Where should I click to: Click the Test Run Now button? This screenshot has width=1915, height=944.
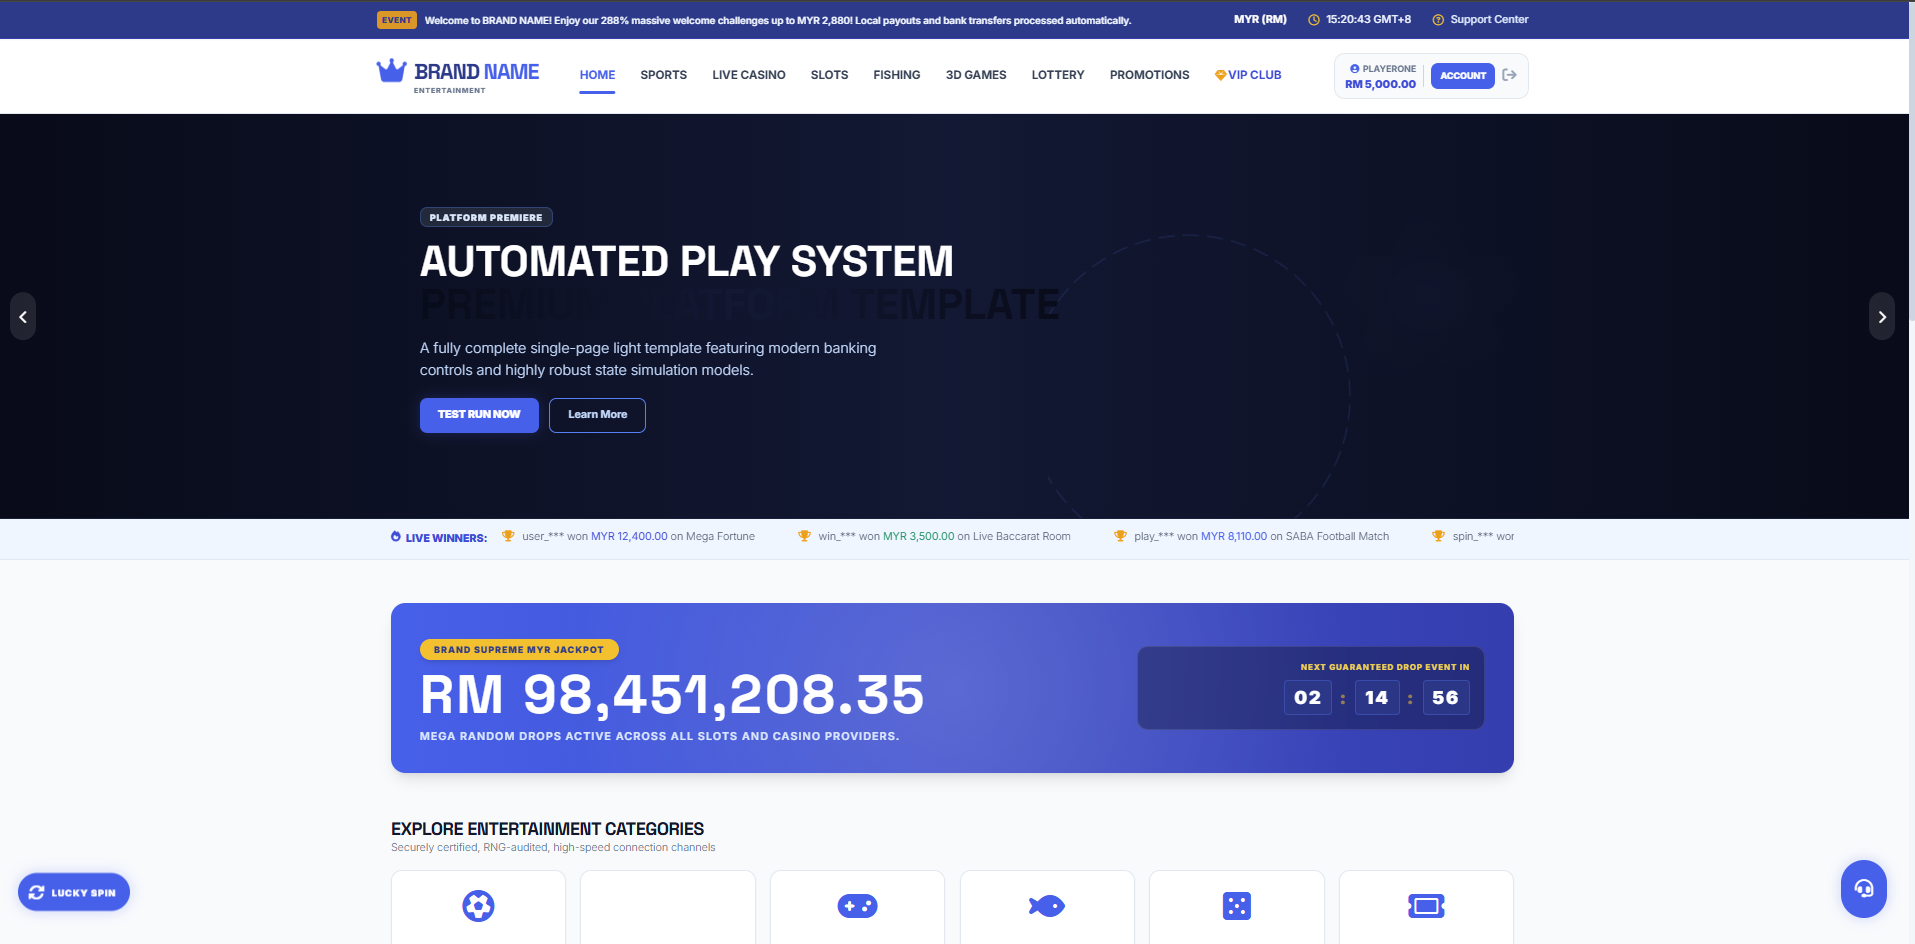pos(479,415)
